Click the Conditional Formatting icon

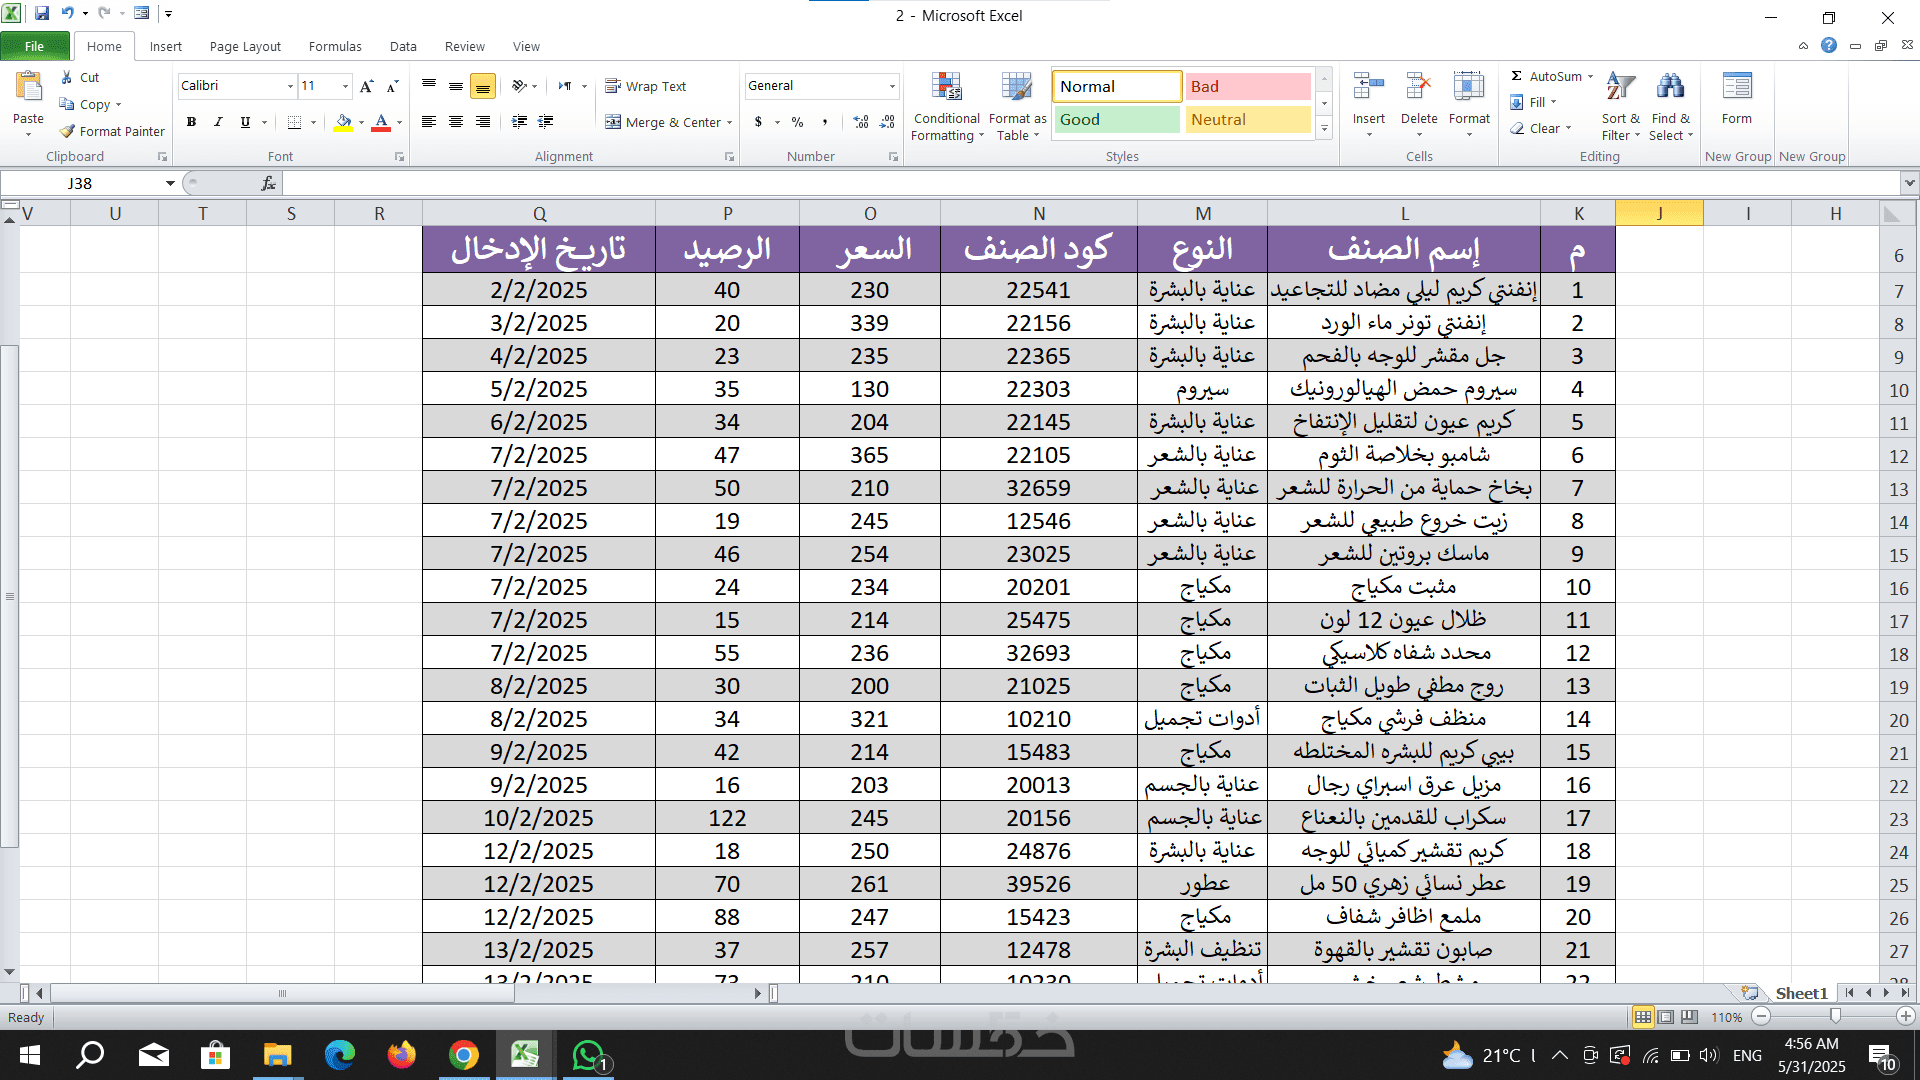point(946,88)
